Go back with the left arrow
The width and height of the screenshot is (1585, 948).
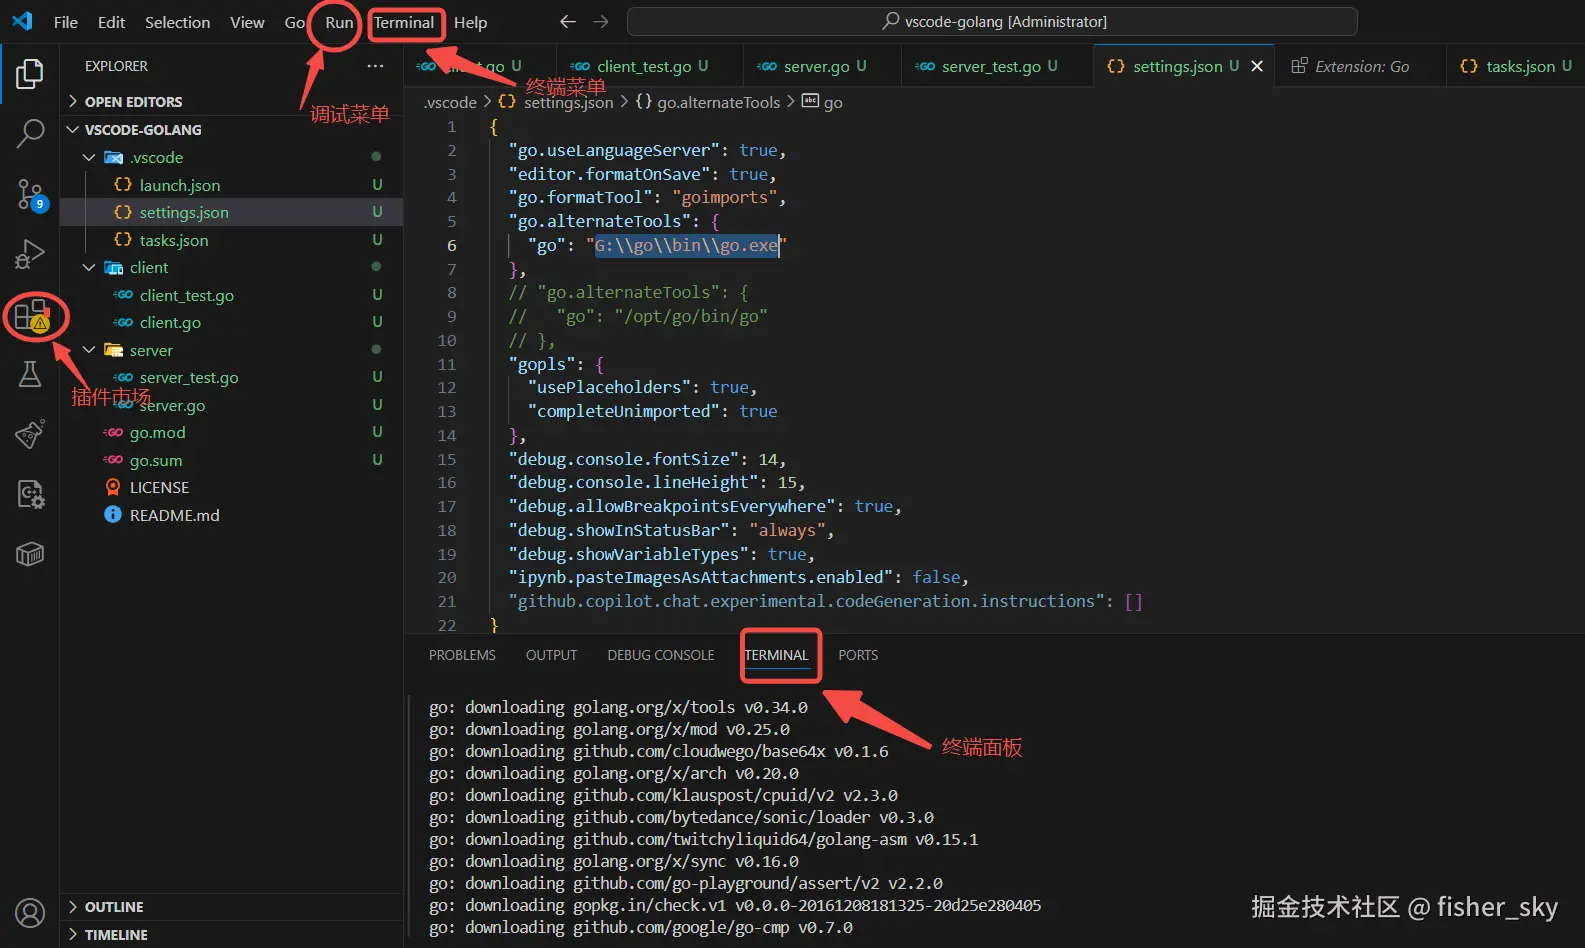(567, 21)
